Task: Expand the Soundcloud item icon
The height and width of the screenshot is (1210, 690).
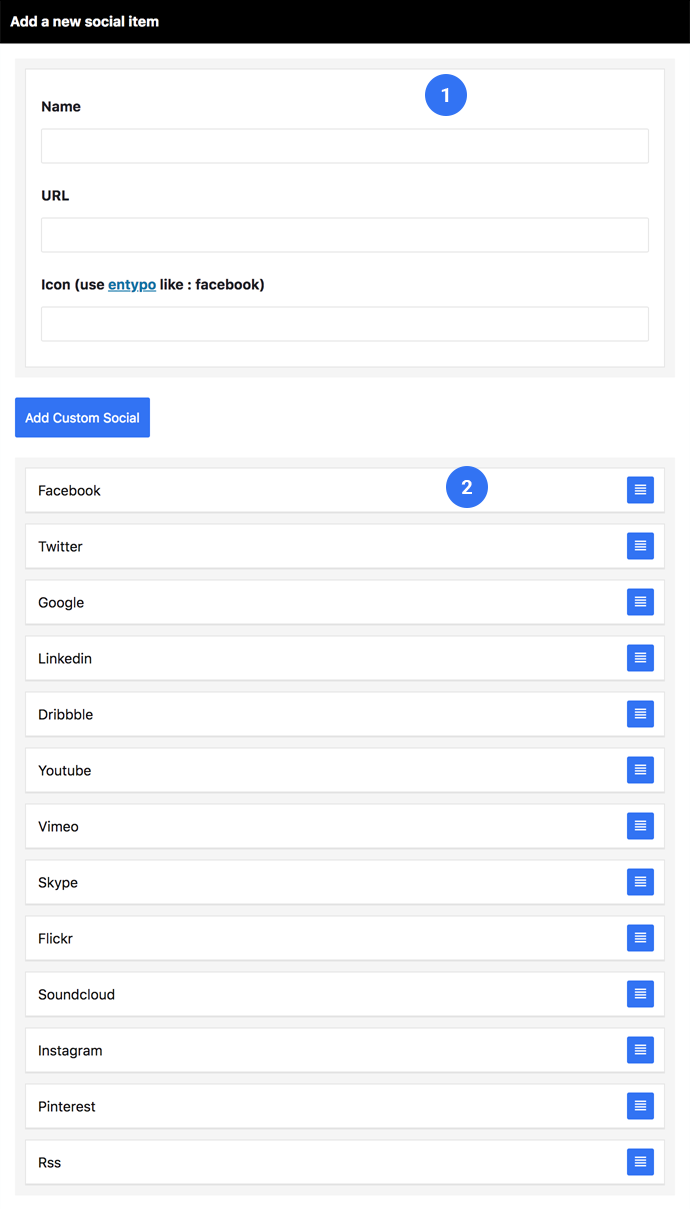Action: point(640,994)
